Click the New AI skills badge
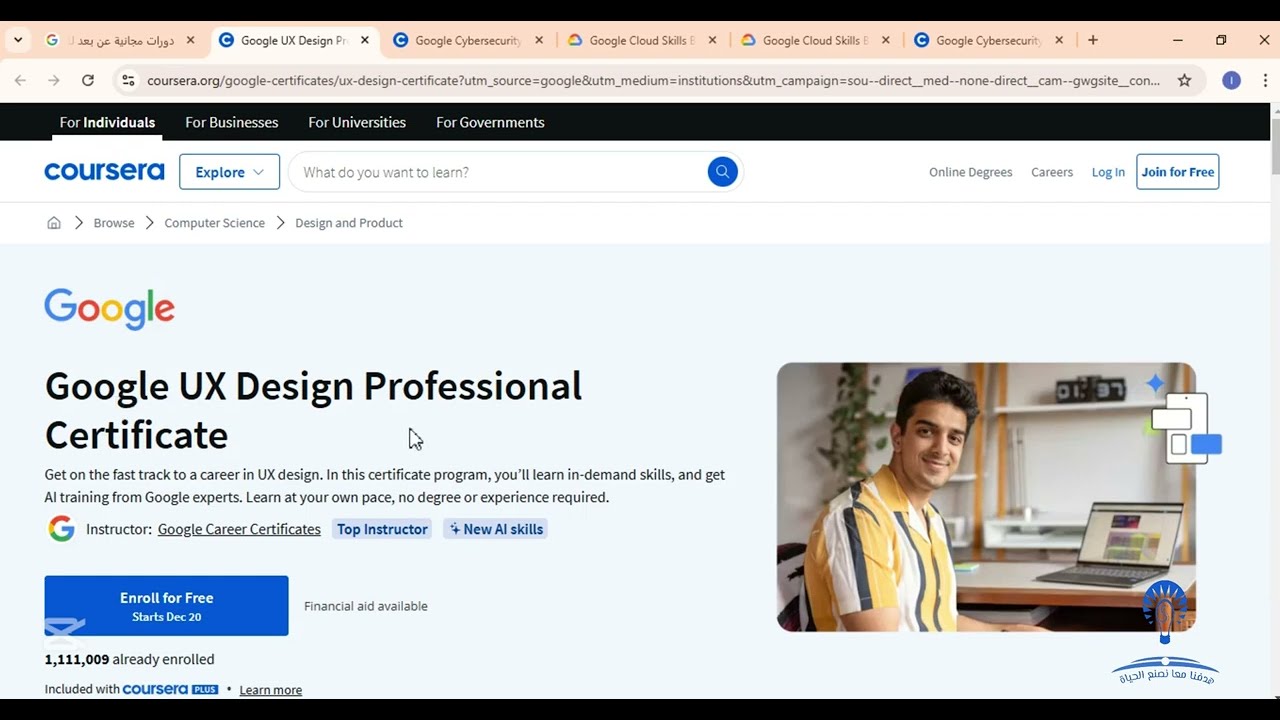The height and width of the screenshot is (720, 1280). coord(496,529)
